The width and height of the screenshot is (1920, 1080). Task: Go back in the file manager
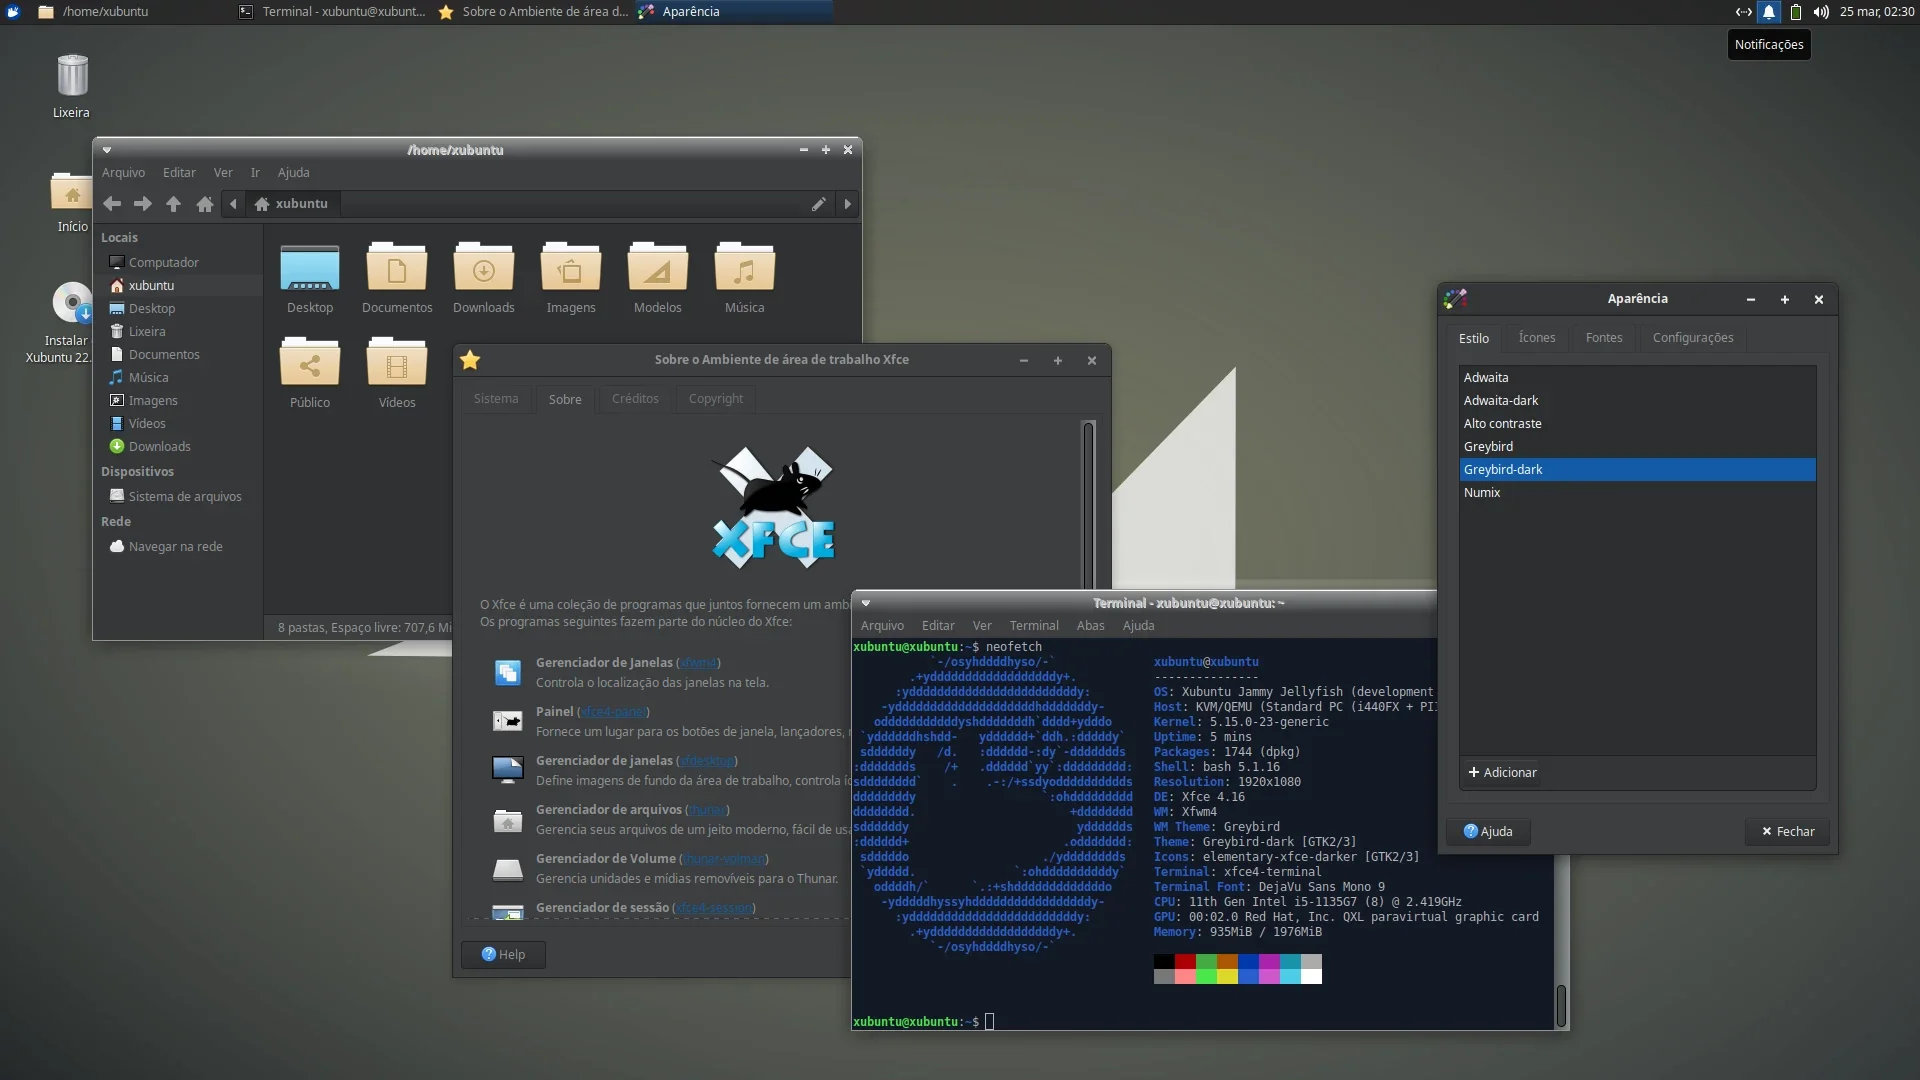[112, 204]
